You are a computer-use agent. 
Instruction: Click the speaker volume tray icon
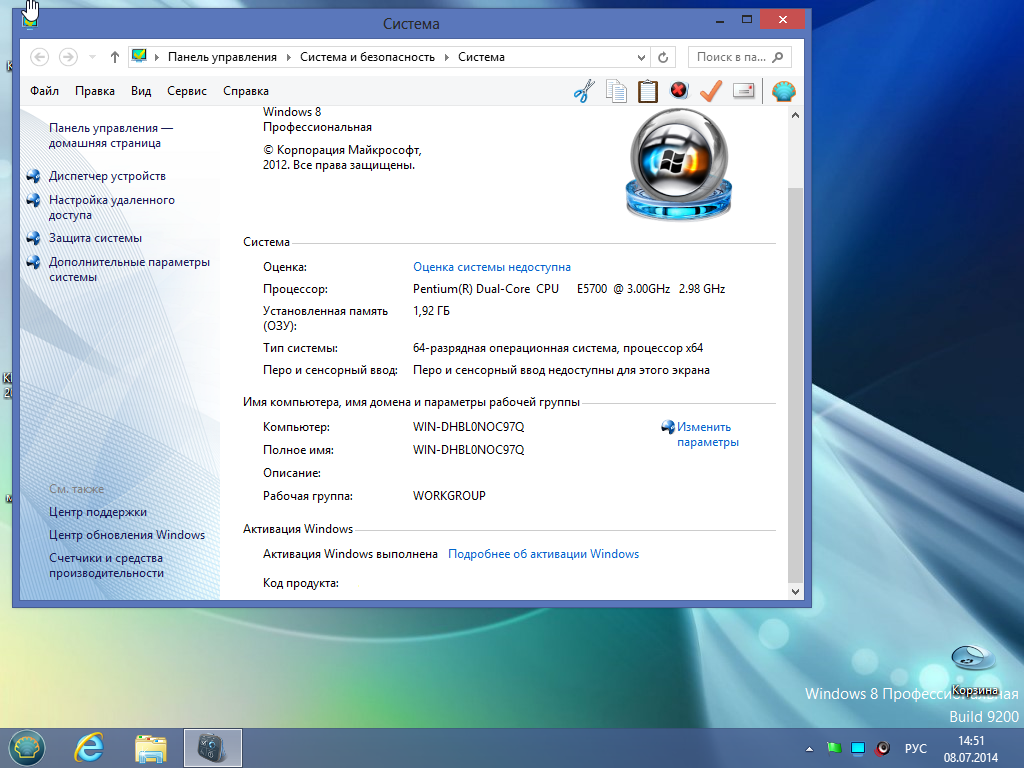pyautogui.click(x=882, y=748)
